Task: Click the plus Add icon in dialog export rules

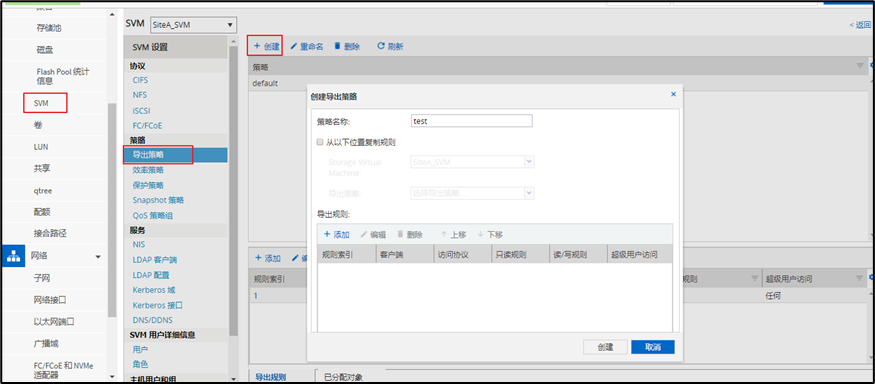Action: click(x=327, y=234)
